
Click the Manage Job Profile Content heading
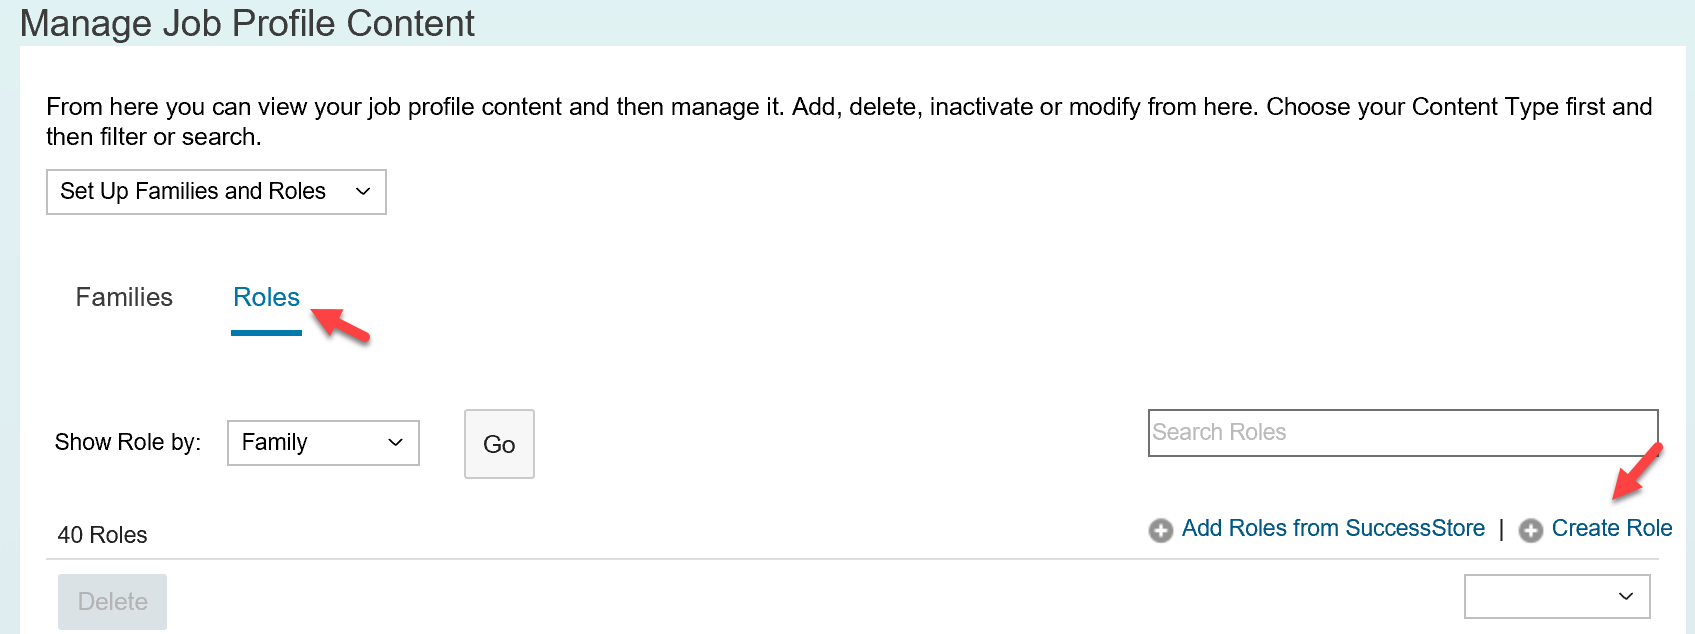pyautogui.click(x=248, y=23)
